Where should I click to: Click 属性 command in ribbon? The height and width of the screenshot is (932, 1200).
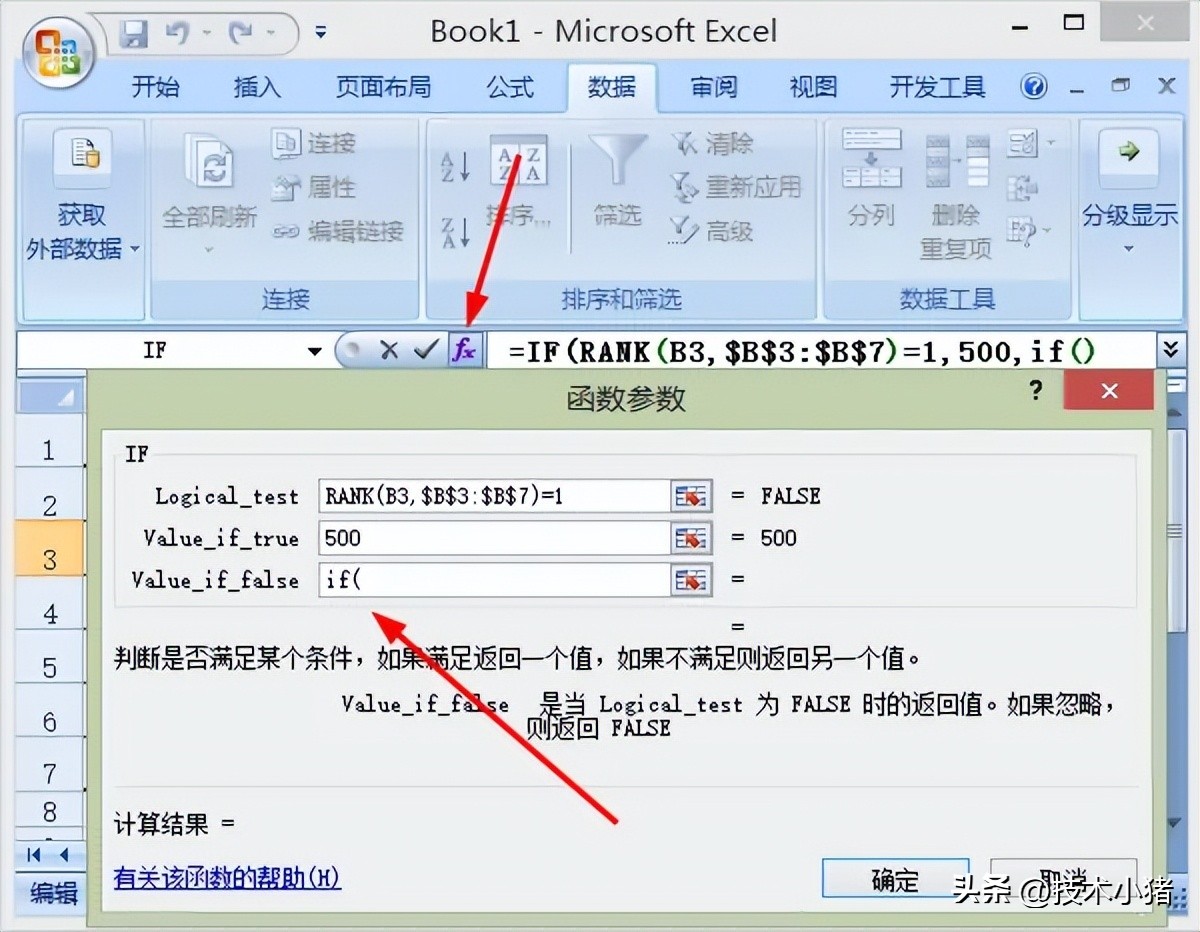pyautogui.click(x=315, y=187)
